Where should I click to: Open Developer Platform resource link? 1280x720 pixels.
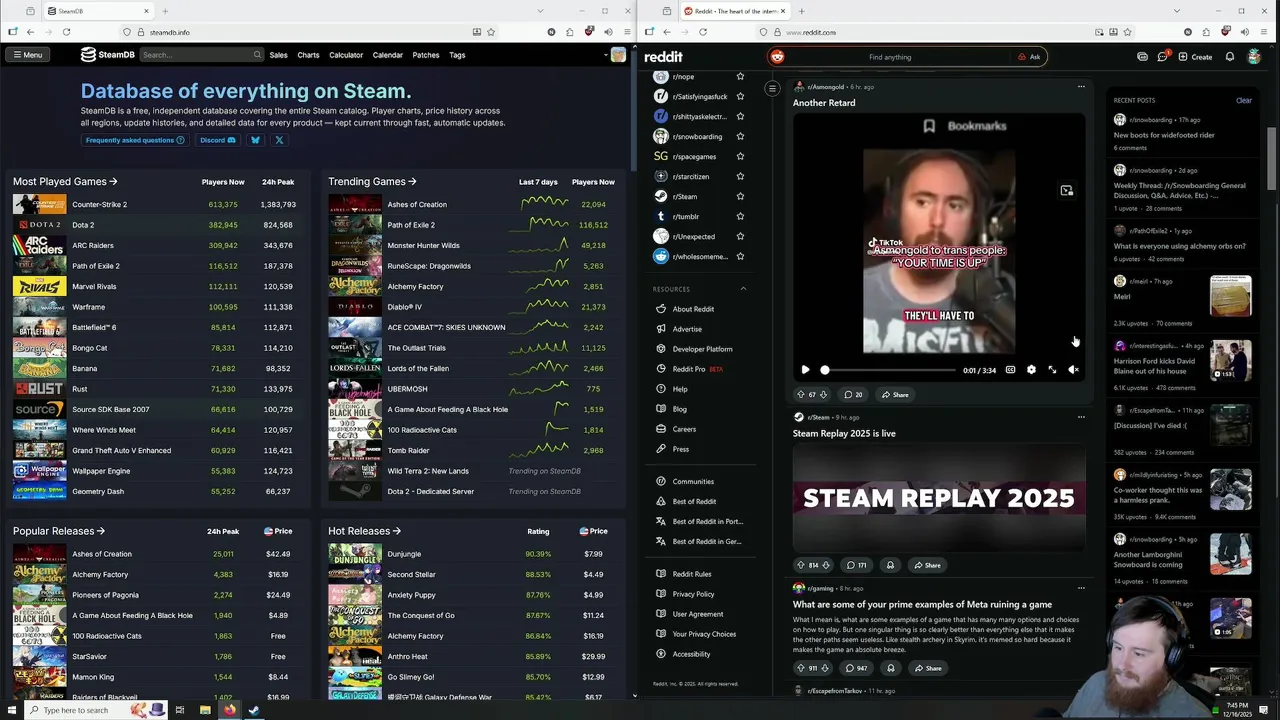[x=702, y=349]
